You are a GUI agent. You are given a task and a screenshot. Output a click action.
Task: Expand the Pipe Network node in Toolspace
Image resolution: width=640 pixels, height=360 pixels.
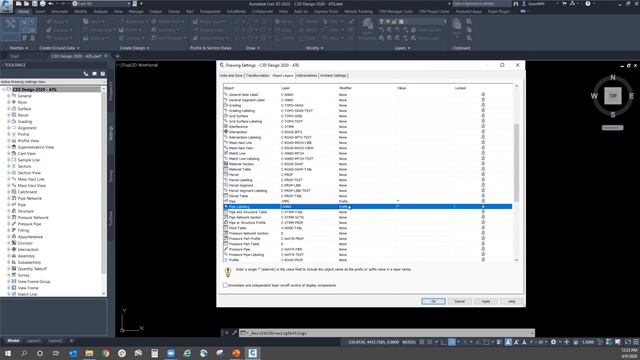pyautogui.click(x=9, y=198)
